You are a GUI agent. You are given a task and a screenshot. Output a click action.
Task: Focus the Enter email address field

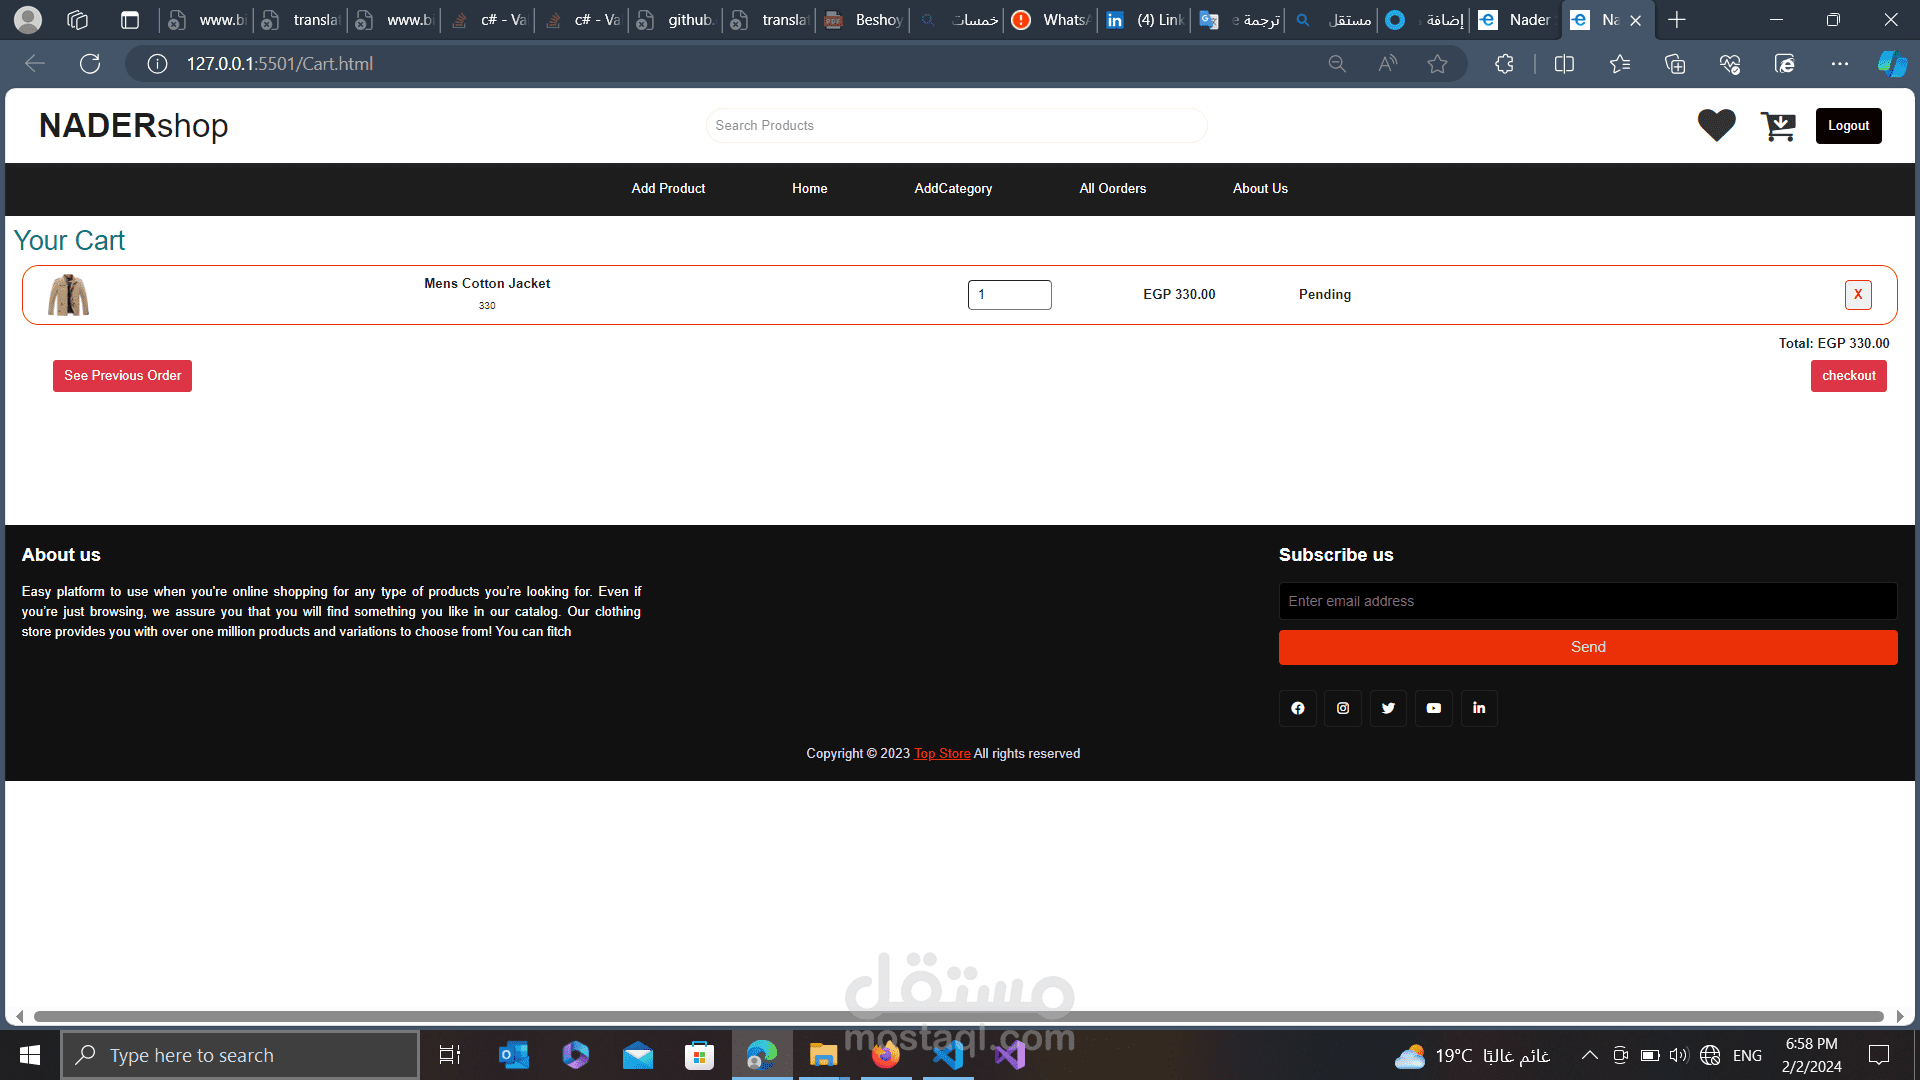tap(1587, 601)
